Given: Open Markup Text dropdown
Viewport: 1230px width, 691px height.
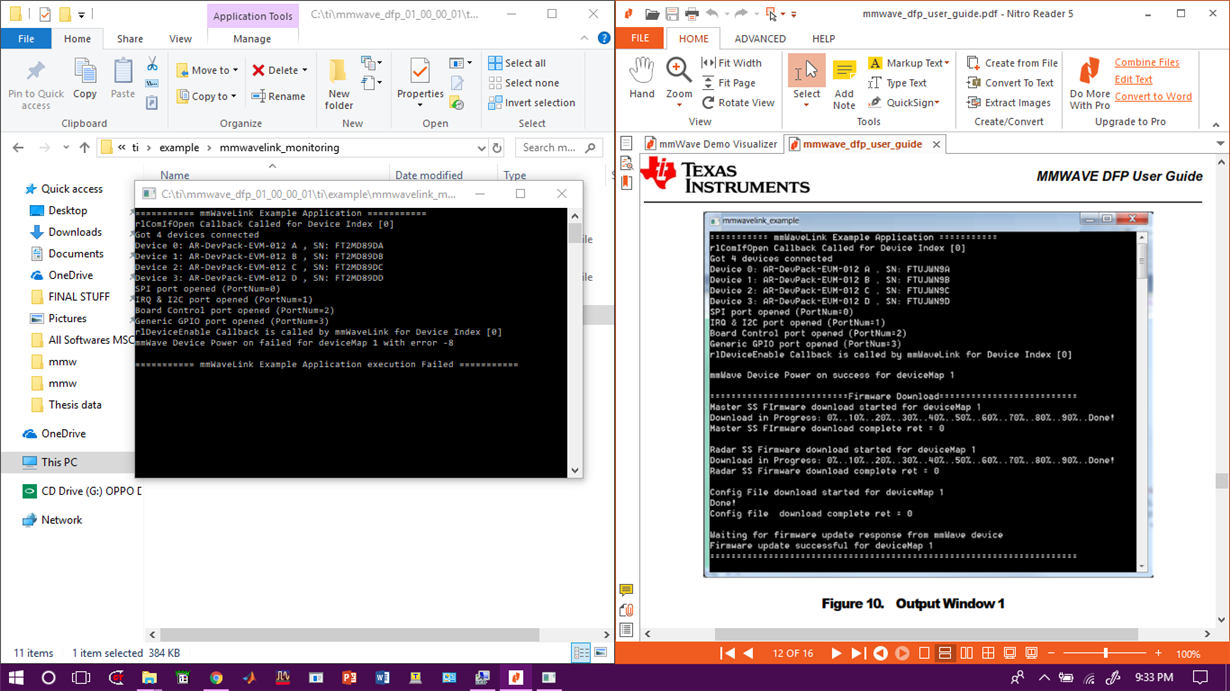Looking at the screenshot, I should click(x=908, y=63).
